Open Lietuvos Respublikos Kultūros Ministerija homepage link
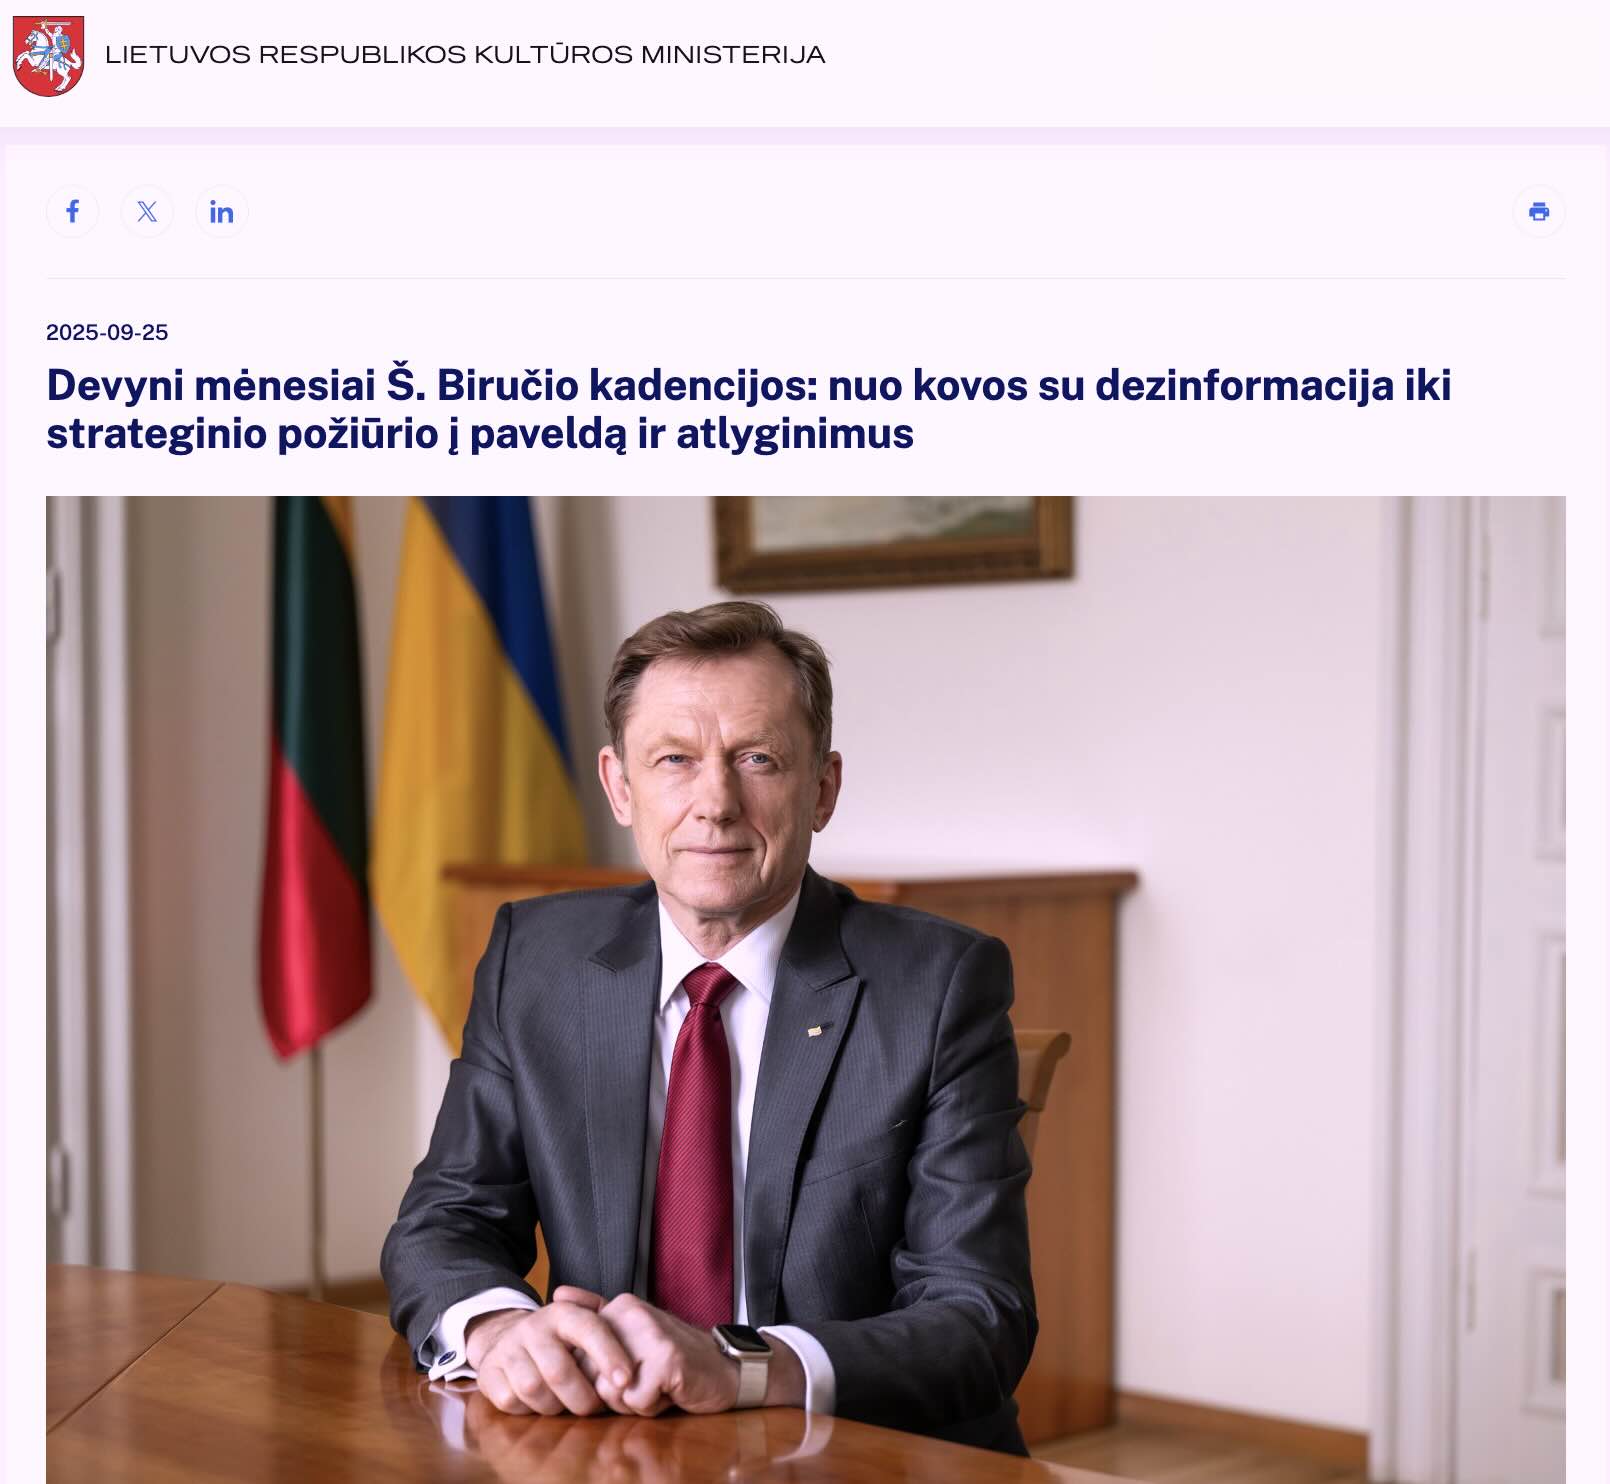Screen dimensions: 1610x1484 pos(465,55)
